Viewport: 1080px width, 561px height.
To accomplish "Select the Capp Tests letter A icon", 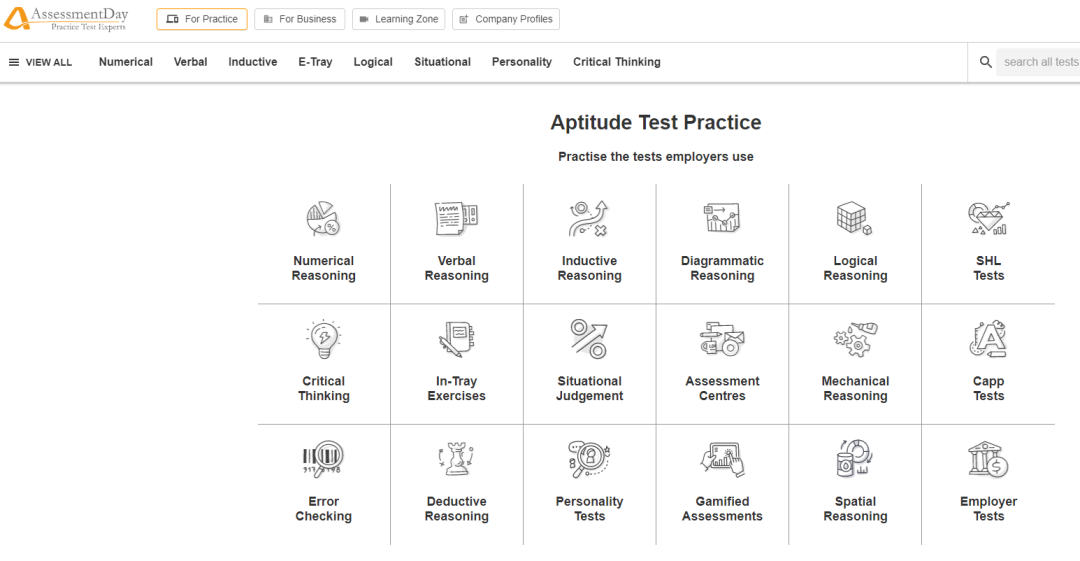I will 988,339.
